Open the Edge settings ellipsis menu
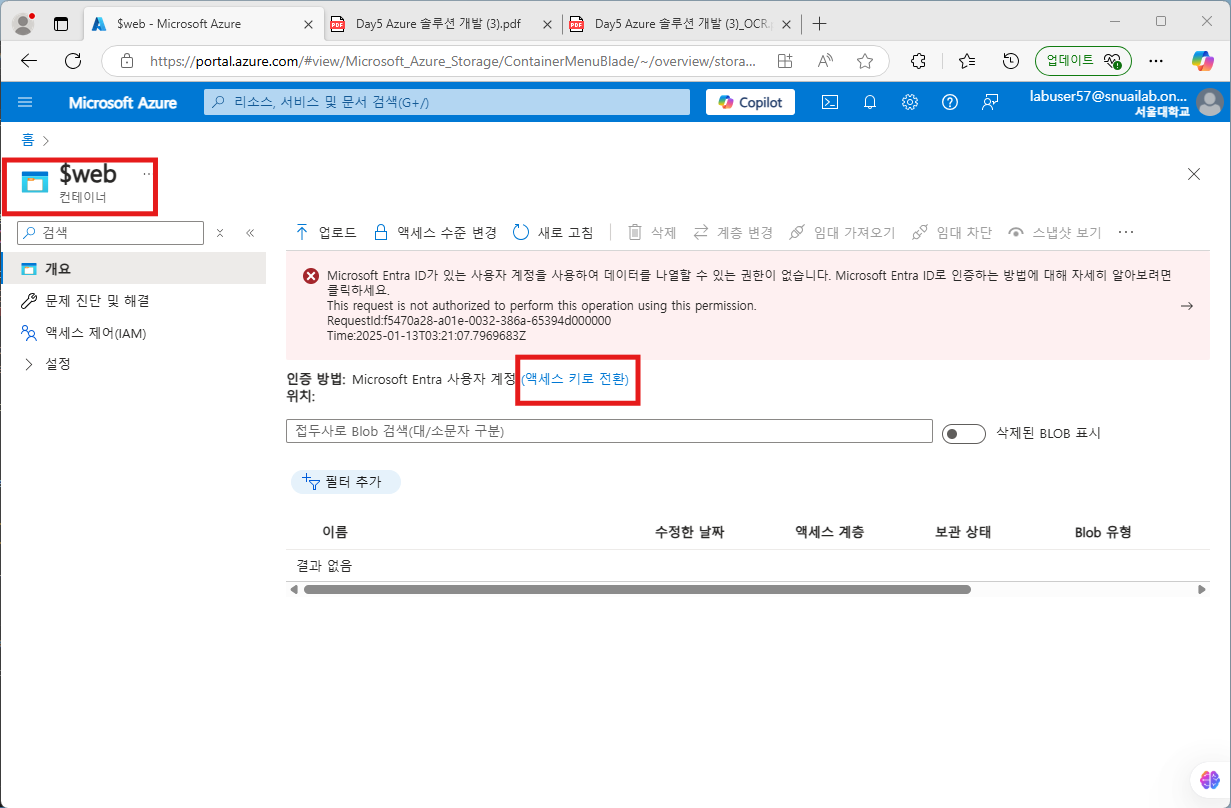Viewport: 1231px width, 808px height. pyautogui.click(x=1156, y=61)
